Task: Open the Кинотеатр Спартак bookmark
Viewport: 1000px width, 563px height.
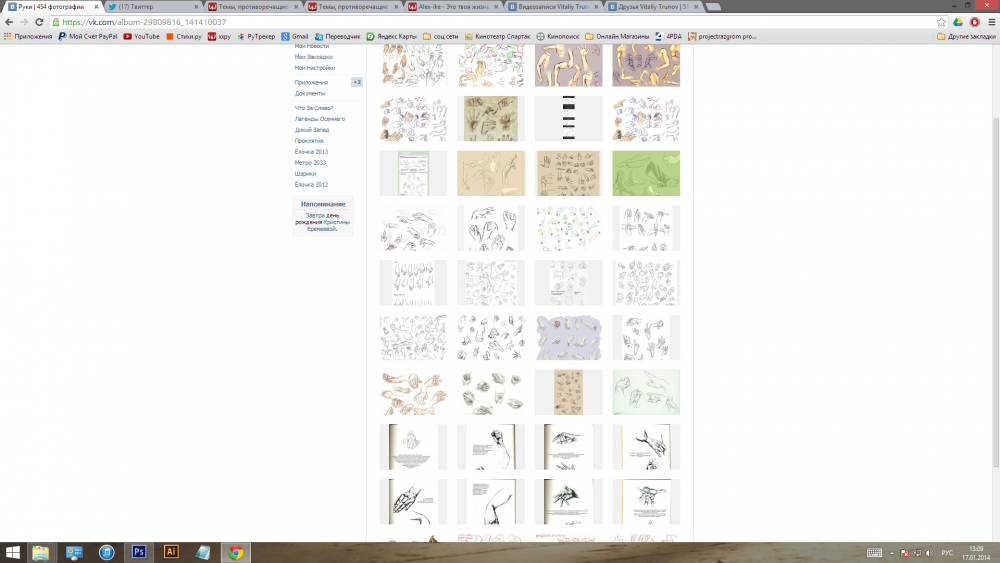Action: click(497, 36)
